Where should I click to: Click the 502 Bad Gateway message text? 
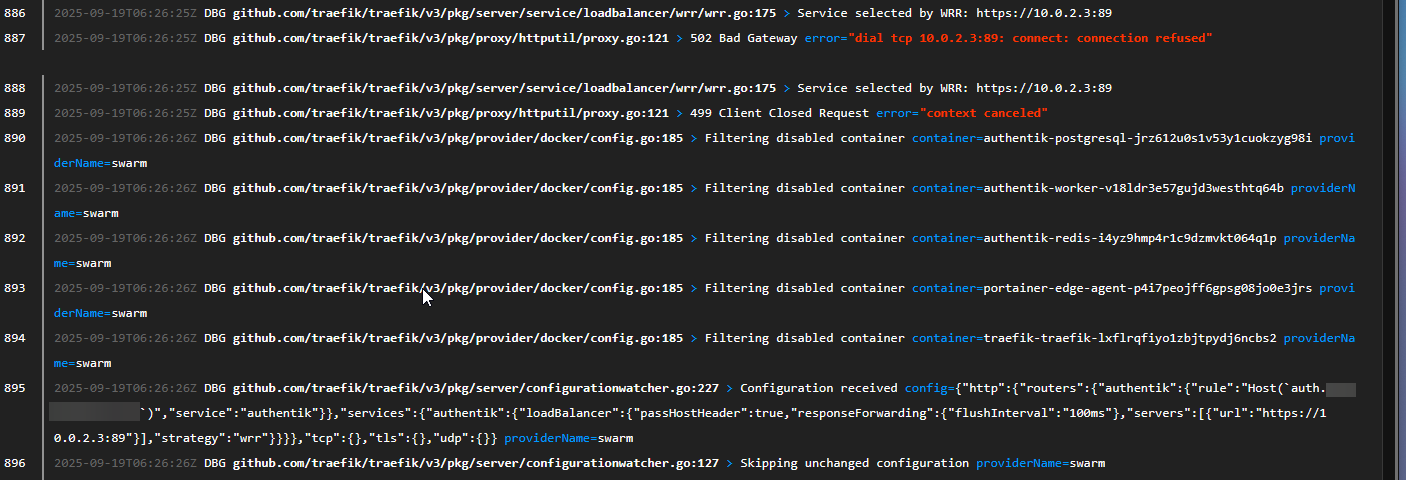pos(744,38)
